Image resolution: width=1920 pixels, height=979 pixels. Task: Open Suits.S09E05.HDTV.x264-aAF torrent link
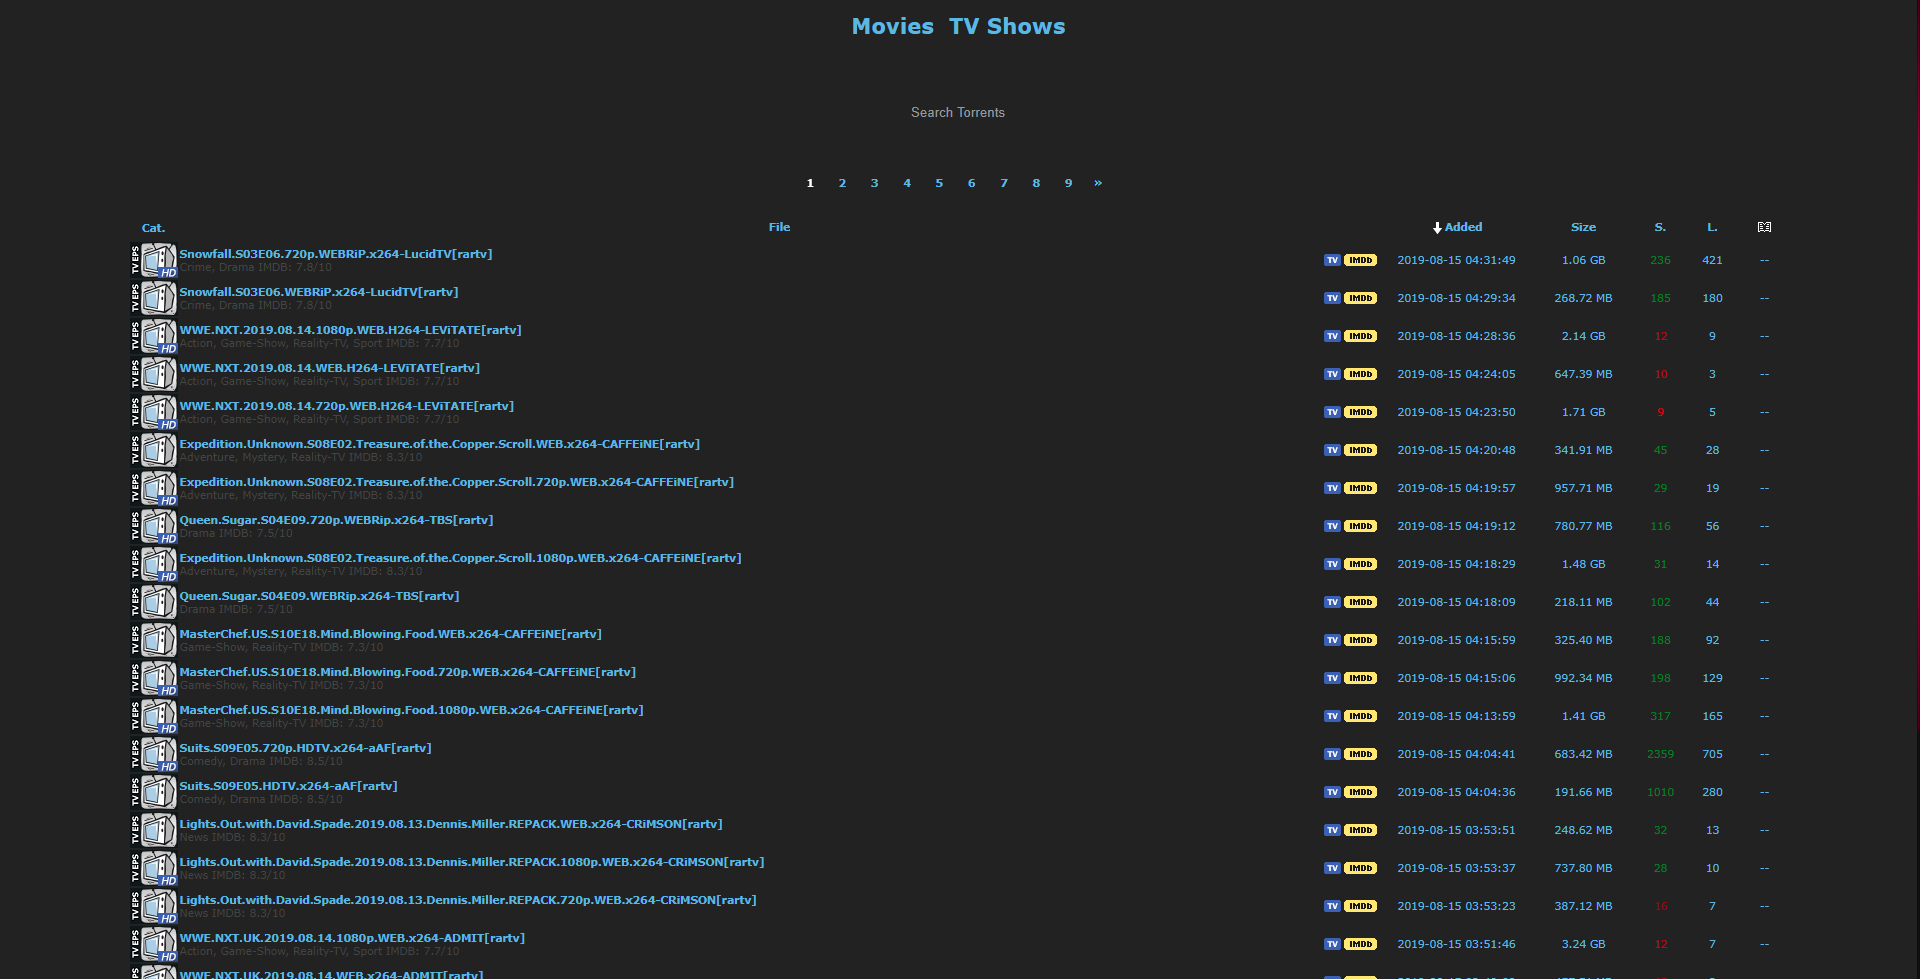(288, 786)
